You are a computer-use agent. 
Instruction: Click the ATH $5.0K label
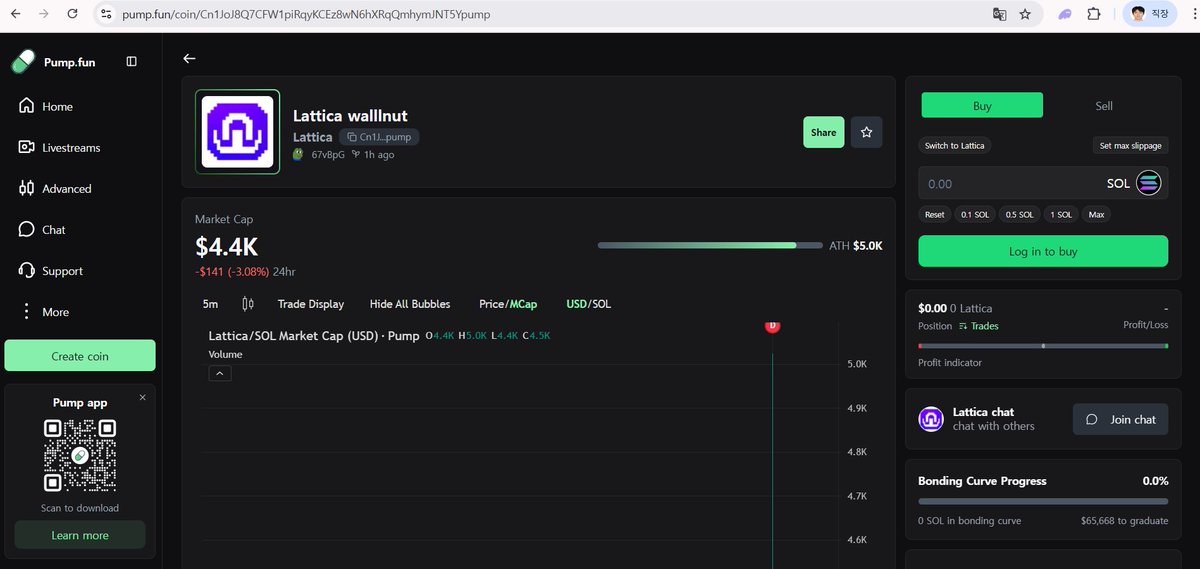856,245
